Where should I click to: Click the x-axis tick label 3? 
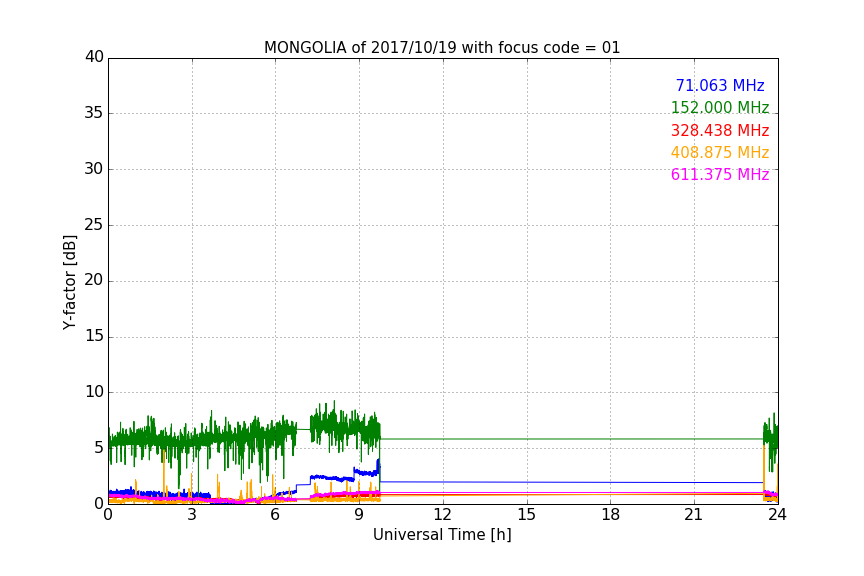[x=192, y=515]
